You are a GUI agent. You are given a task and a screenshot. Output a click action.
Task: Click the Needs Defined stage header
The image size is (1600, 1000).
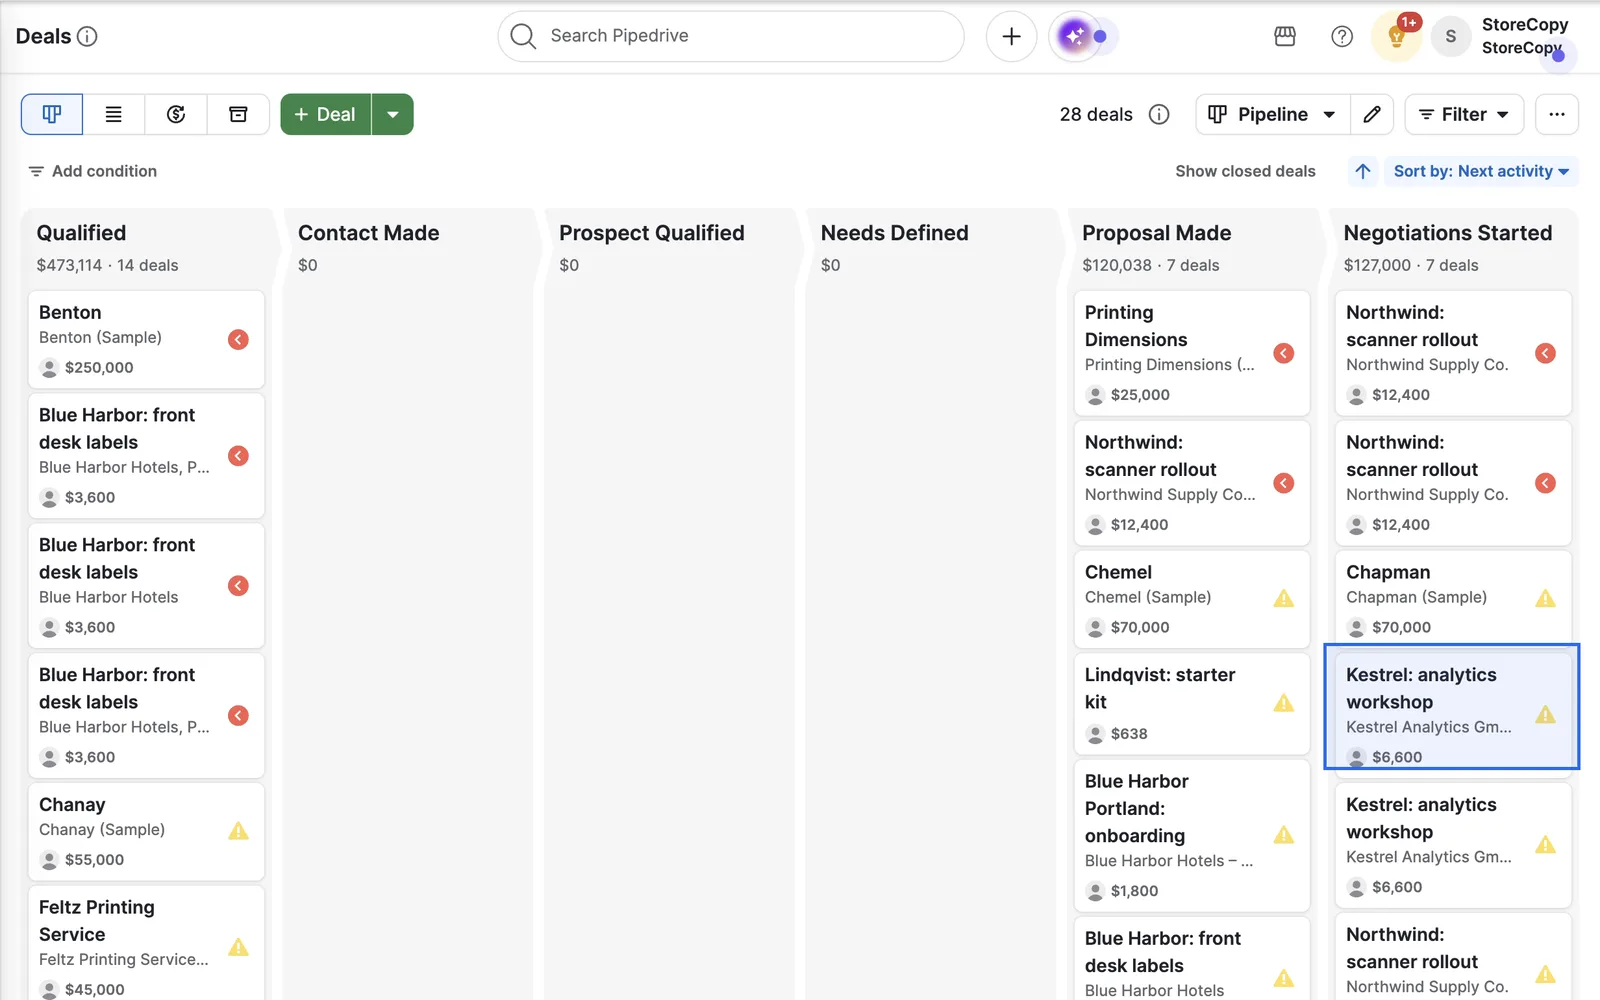895,233
